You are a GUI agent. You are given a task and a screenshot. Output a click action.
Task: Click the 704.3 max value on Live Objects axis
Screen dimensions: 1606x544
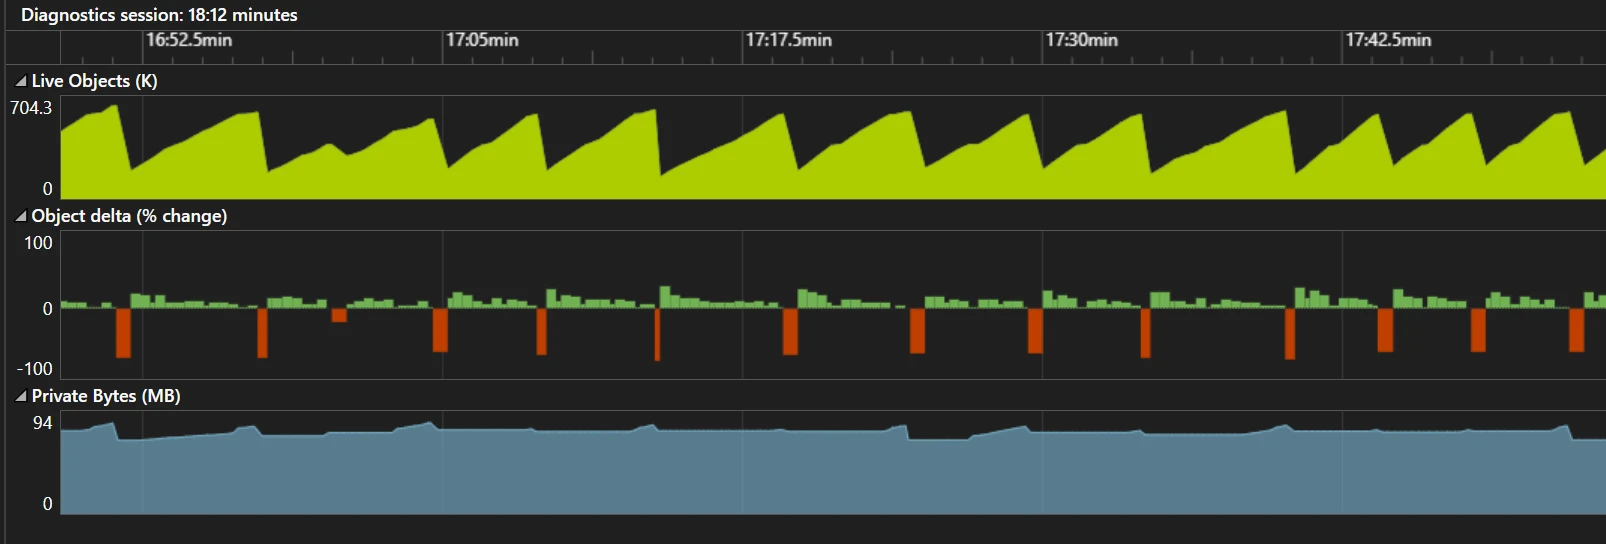click(31, 108)
